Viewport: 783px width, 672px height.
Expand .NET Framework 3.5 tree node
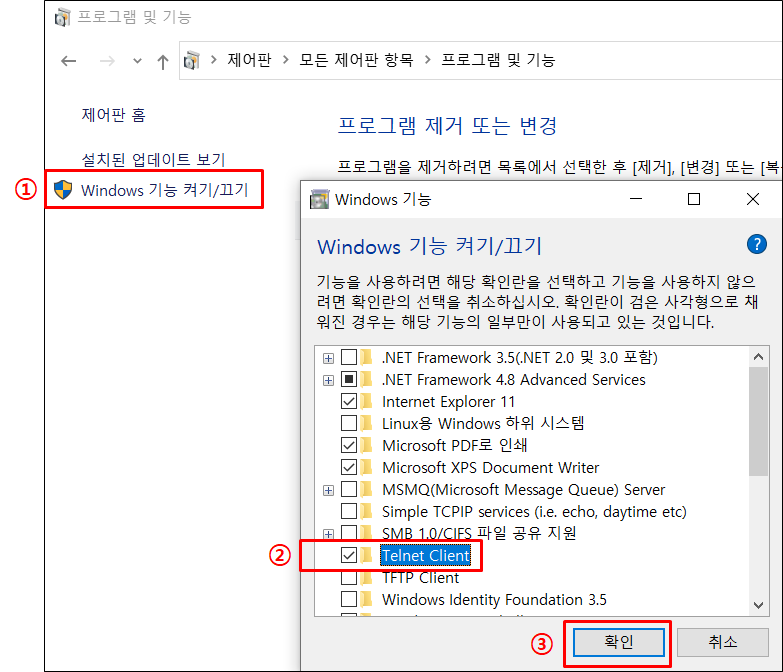(x=328, y=358)
